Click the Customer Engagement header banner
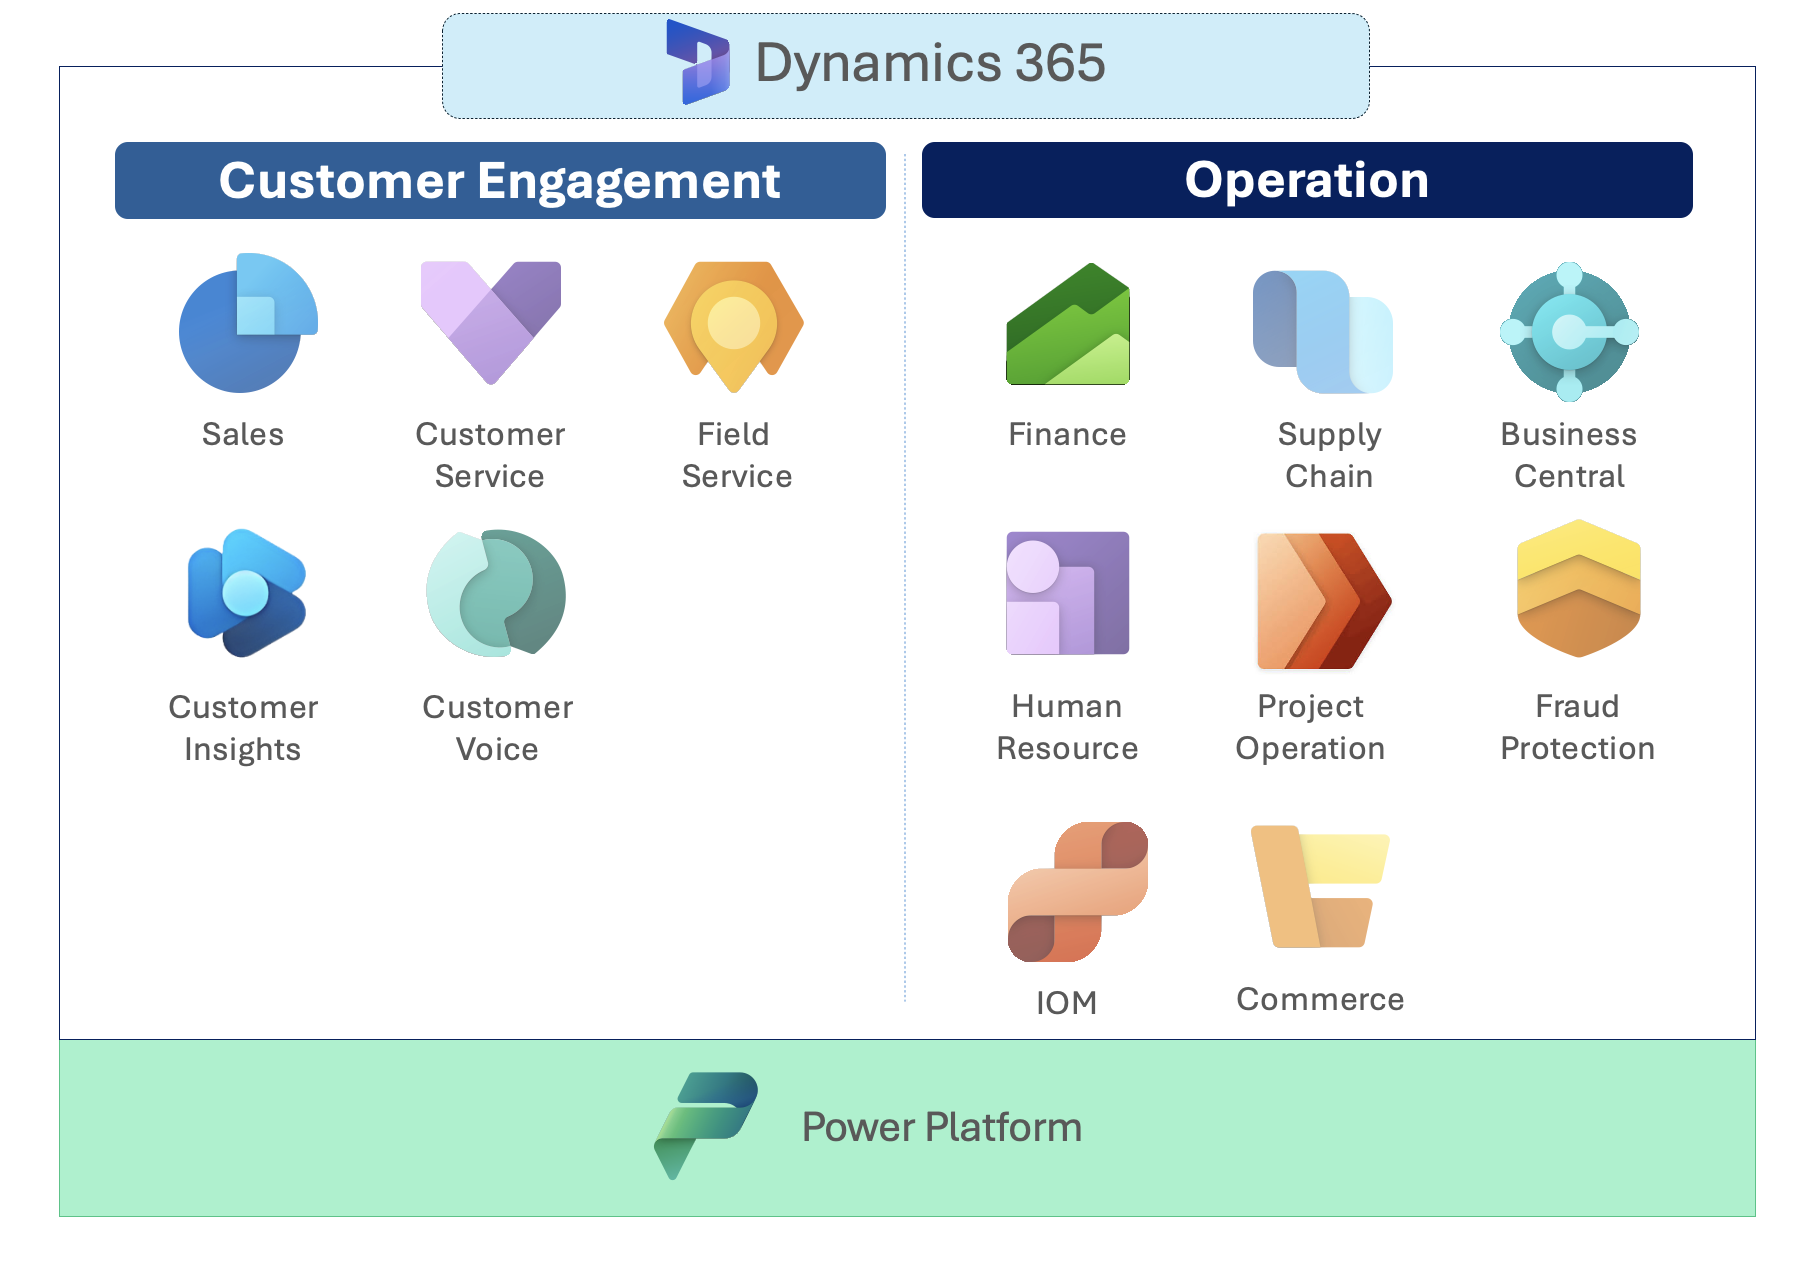Image resolution: width=1814 pixels, height=1262 pixels. (500, 180)
